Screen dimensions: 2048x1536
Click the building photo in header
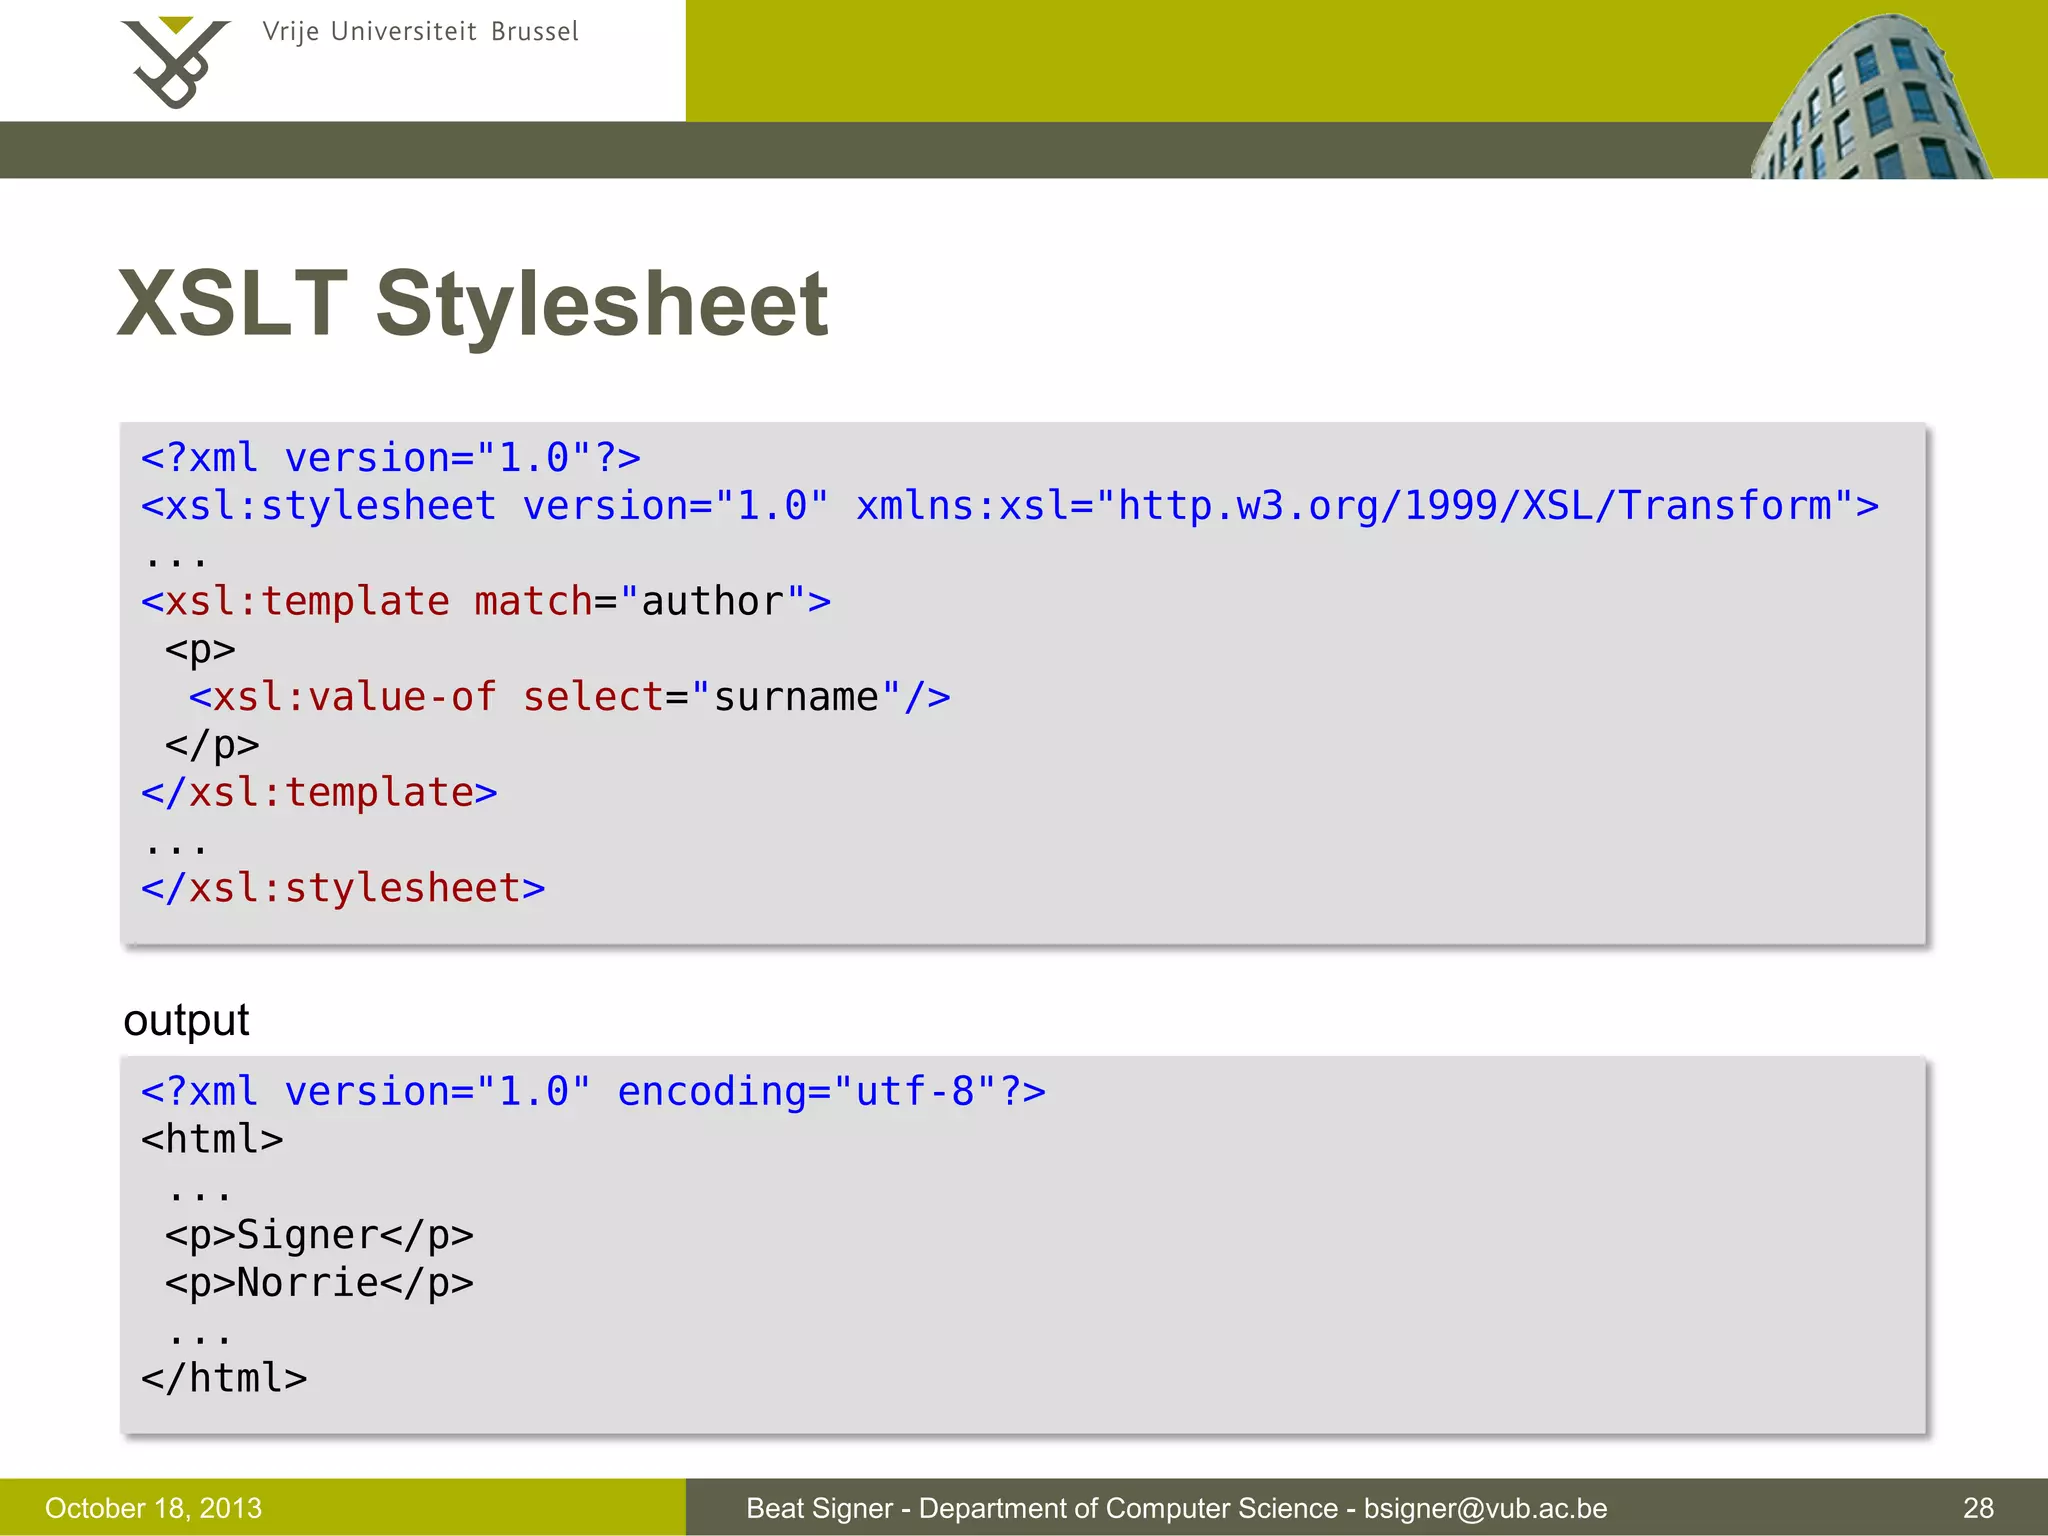pyautogui.click(x=1872, y=96)
